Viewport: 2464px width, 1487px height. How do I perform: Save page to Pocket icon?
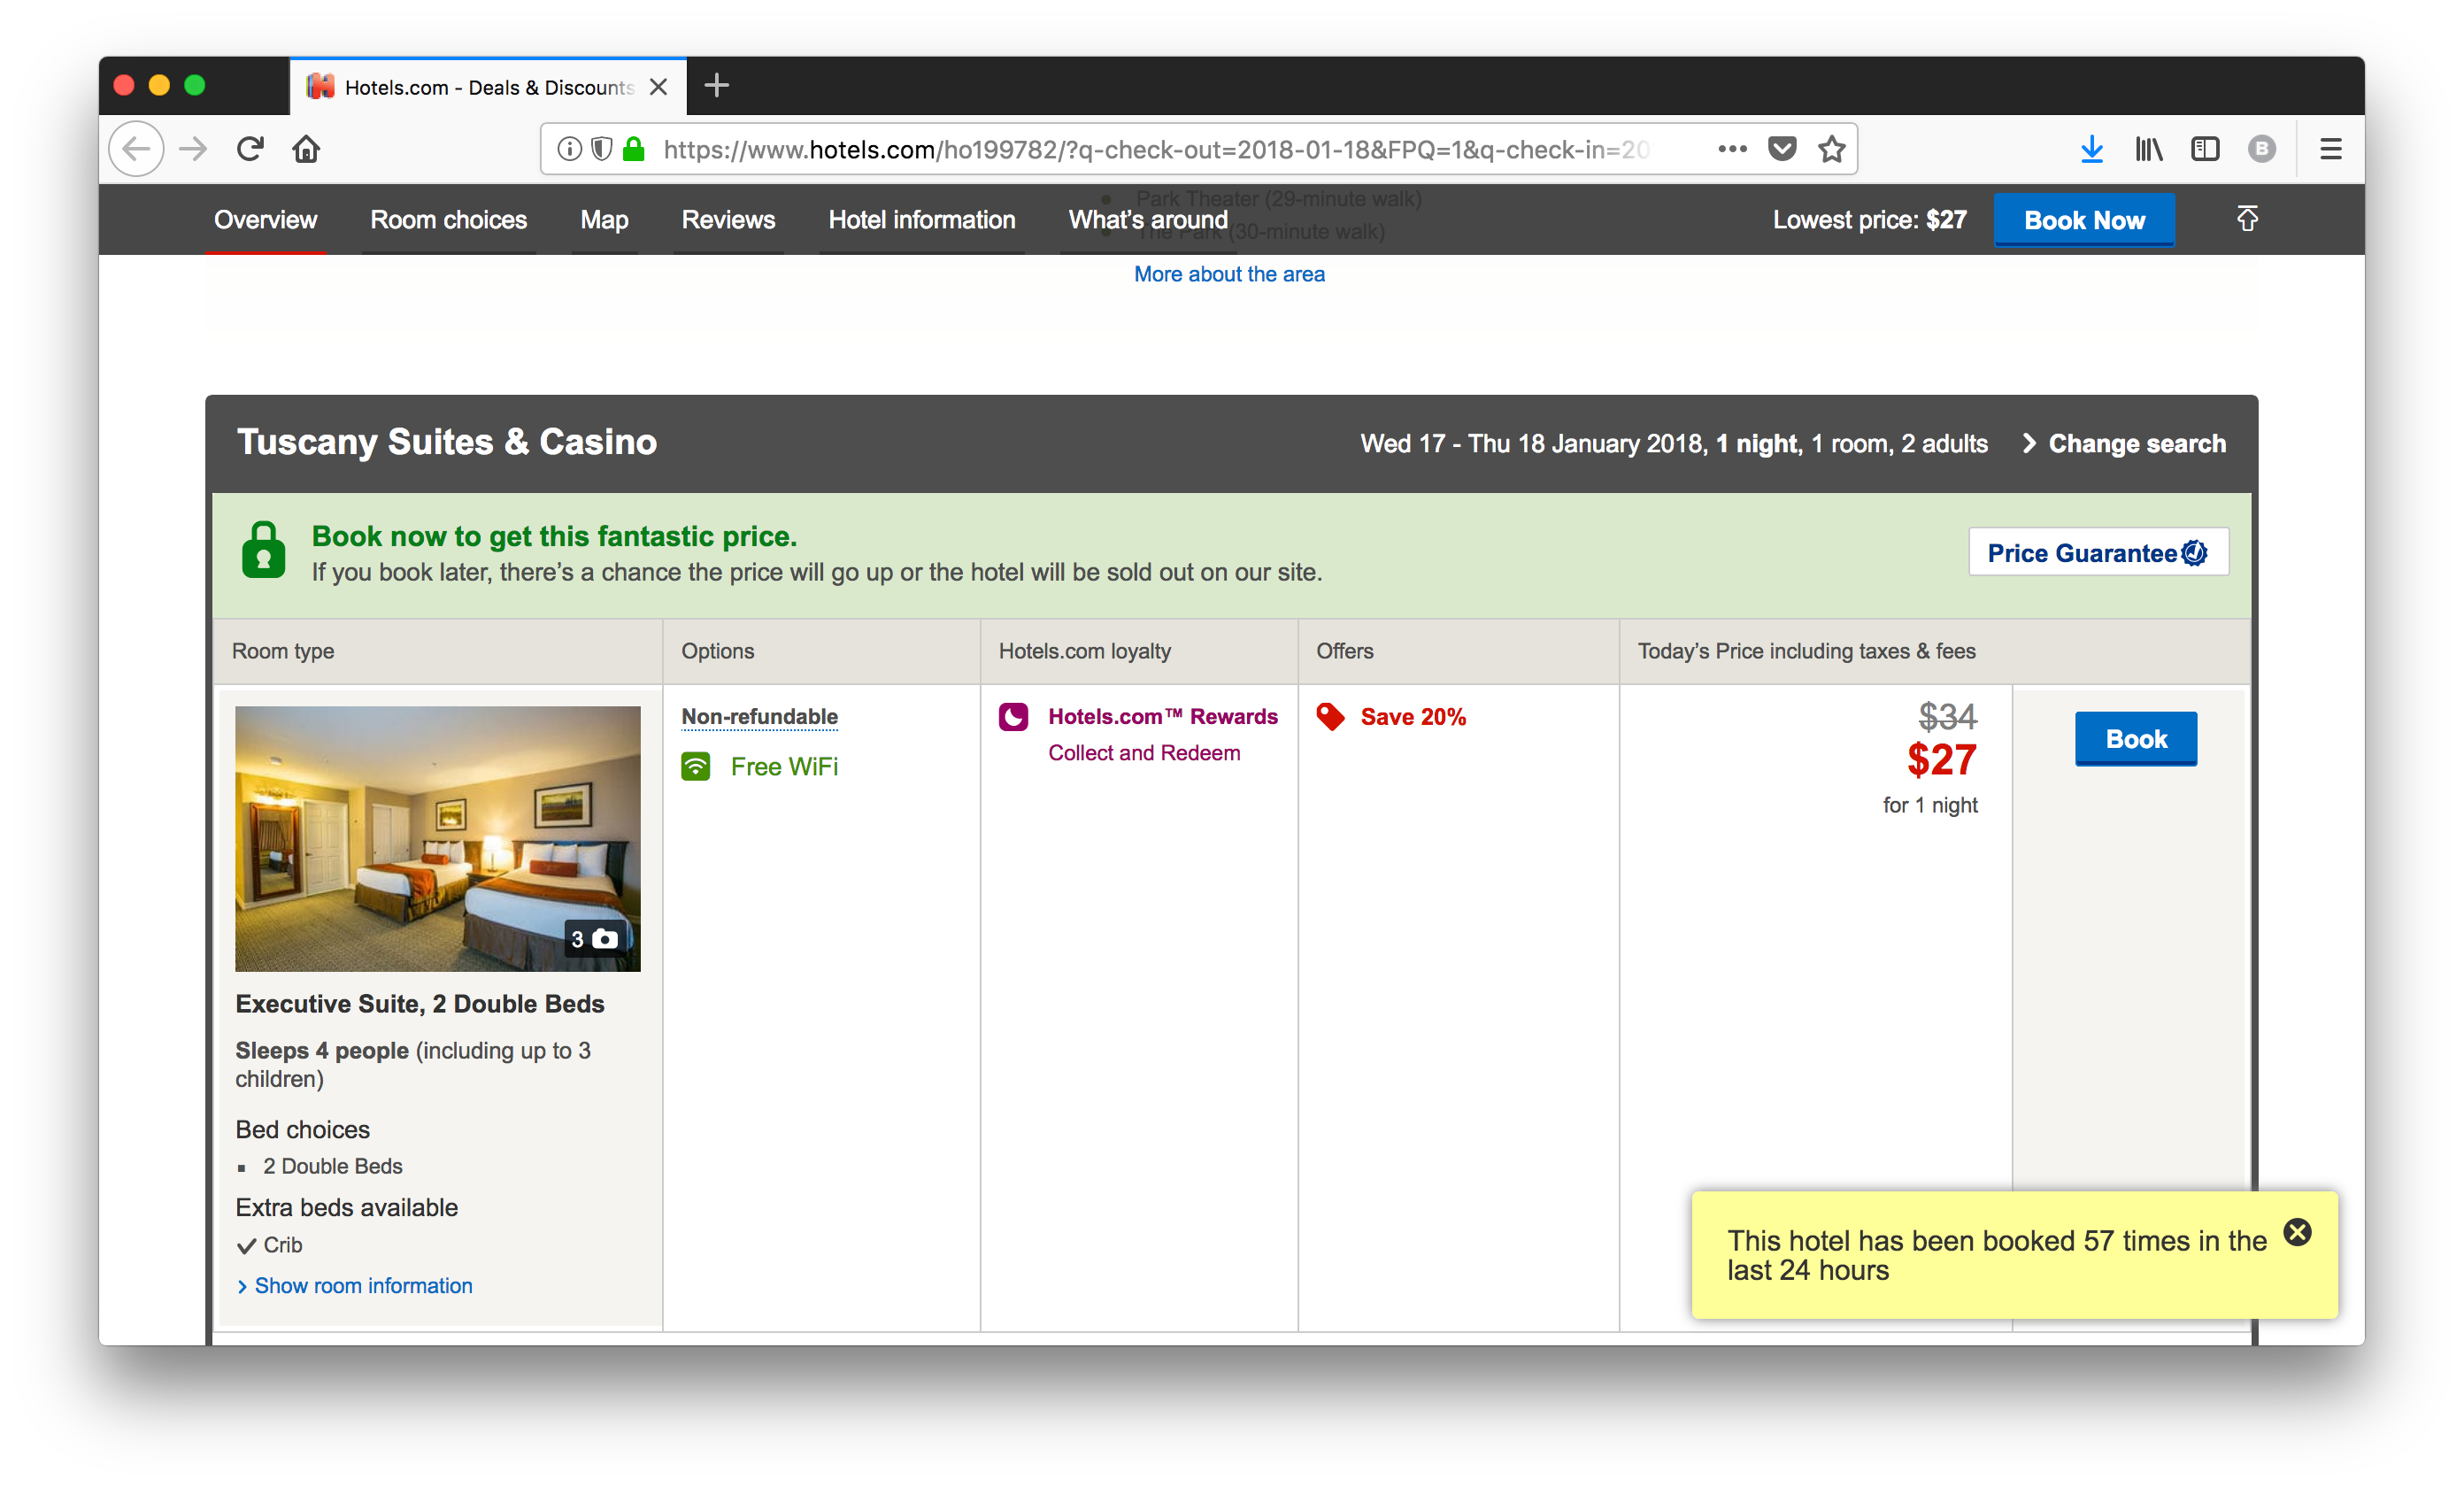tap(1782, 149)
